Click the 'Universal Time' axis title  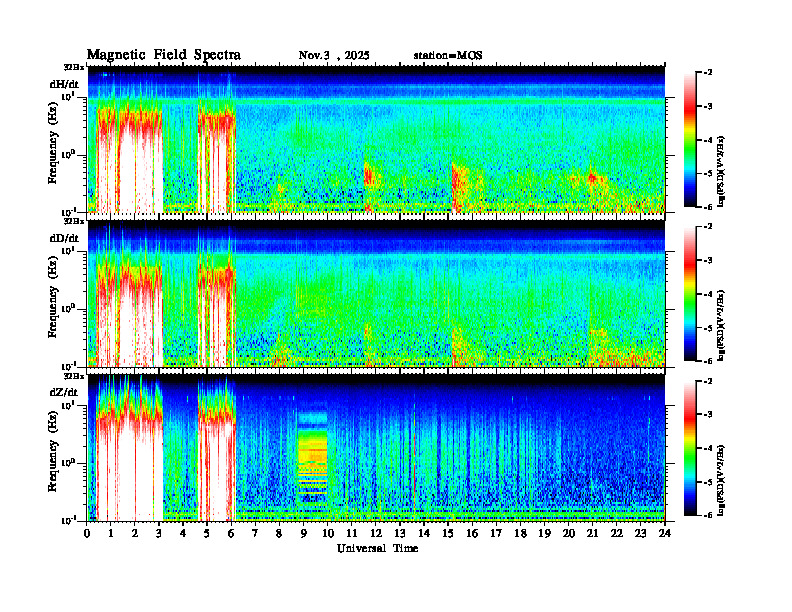coord(377,548)
